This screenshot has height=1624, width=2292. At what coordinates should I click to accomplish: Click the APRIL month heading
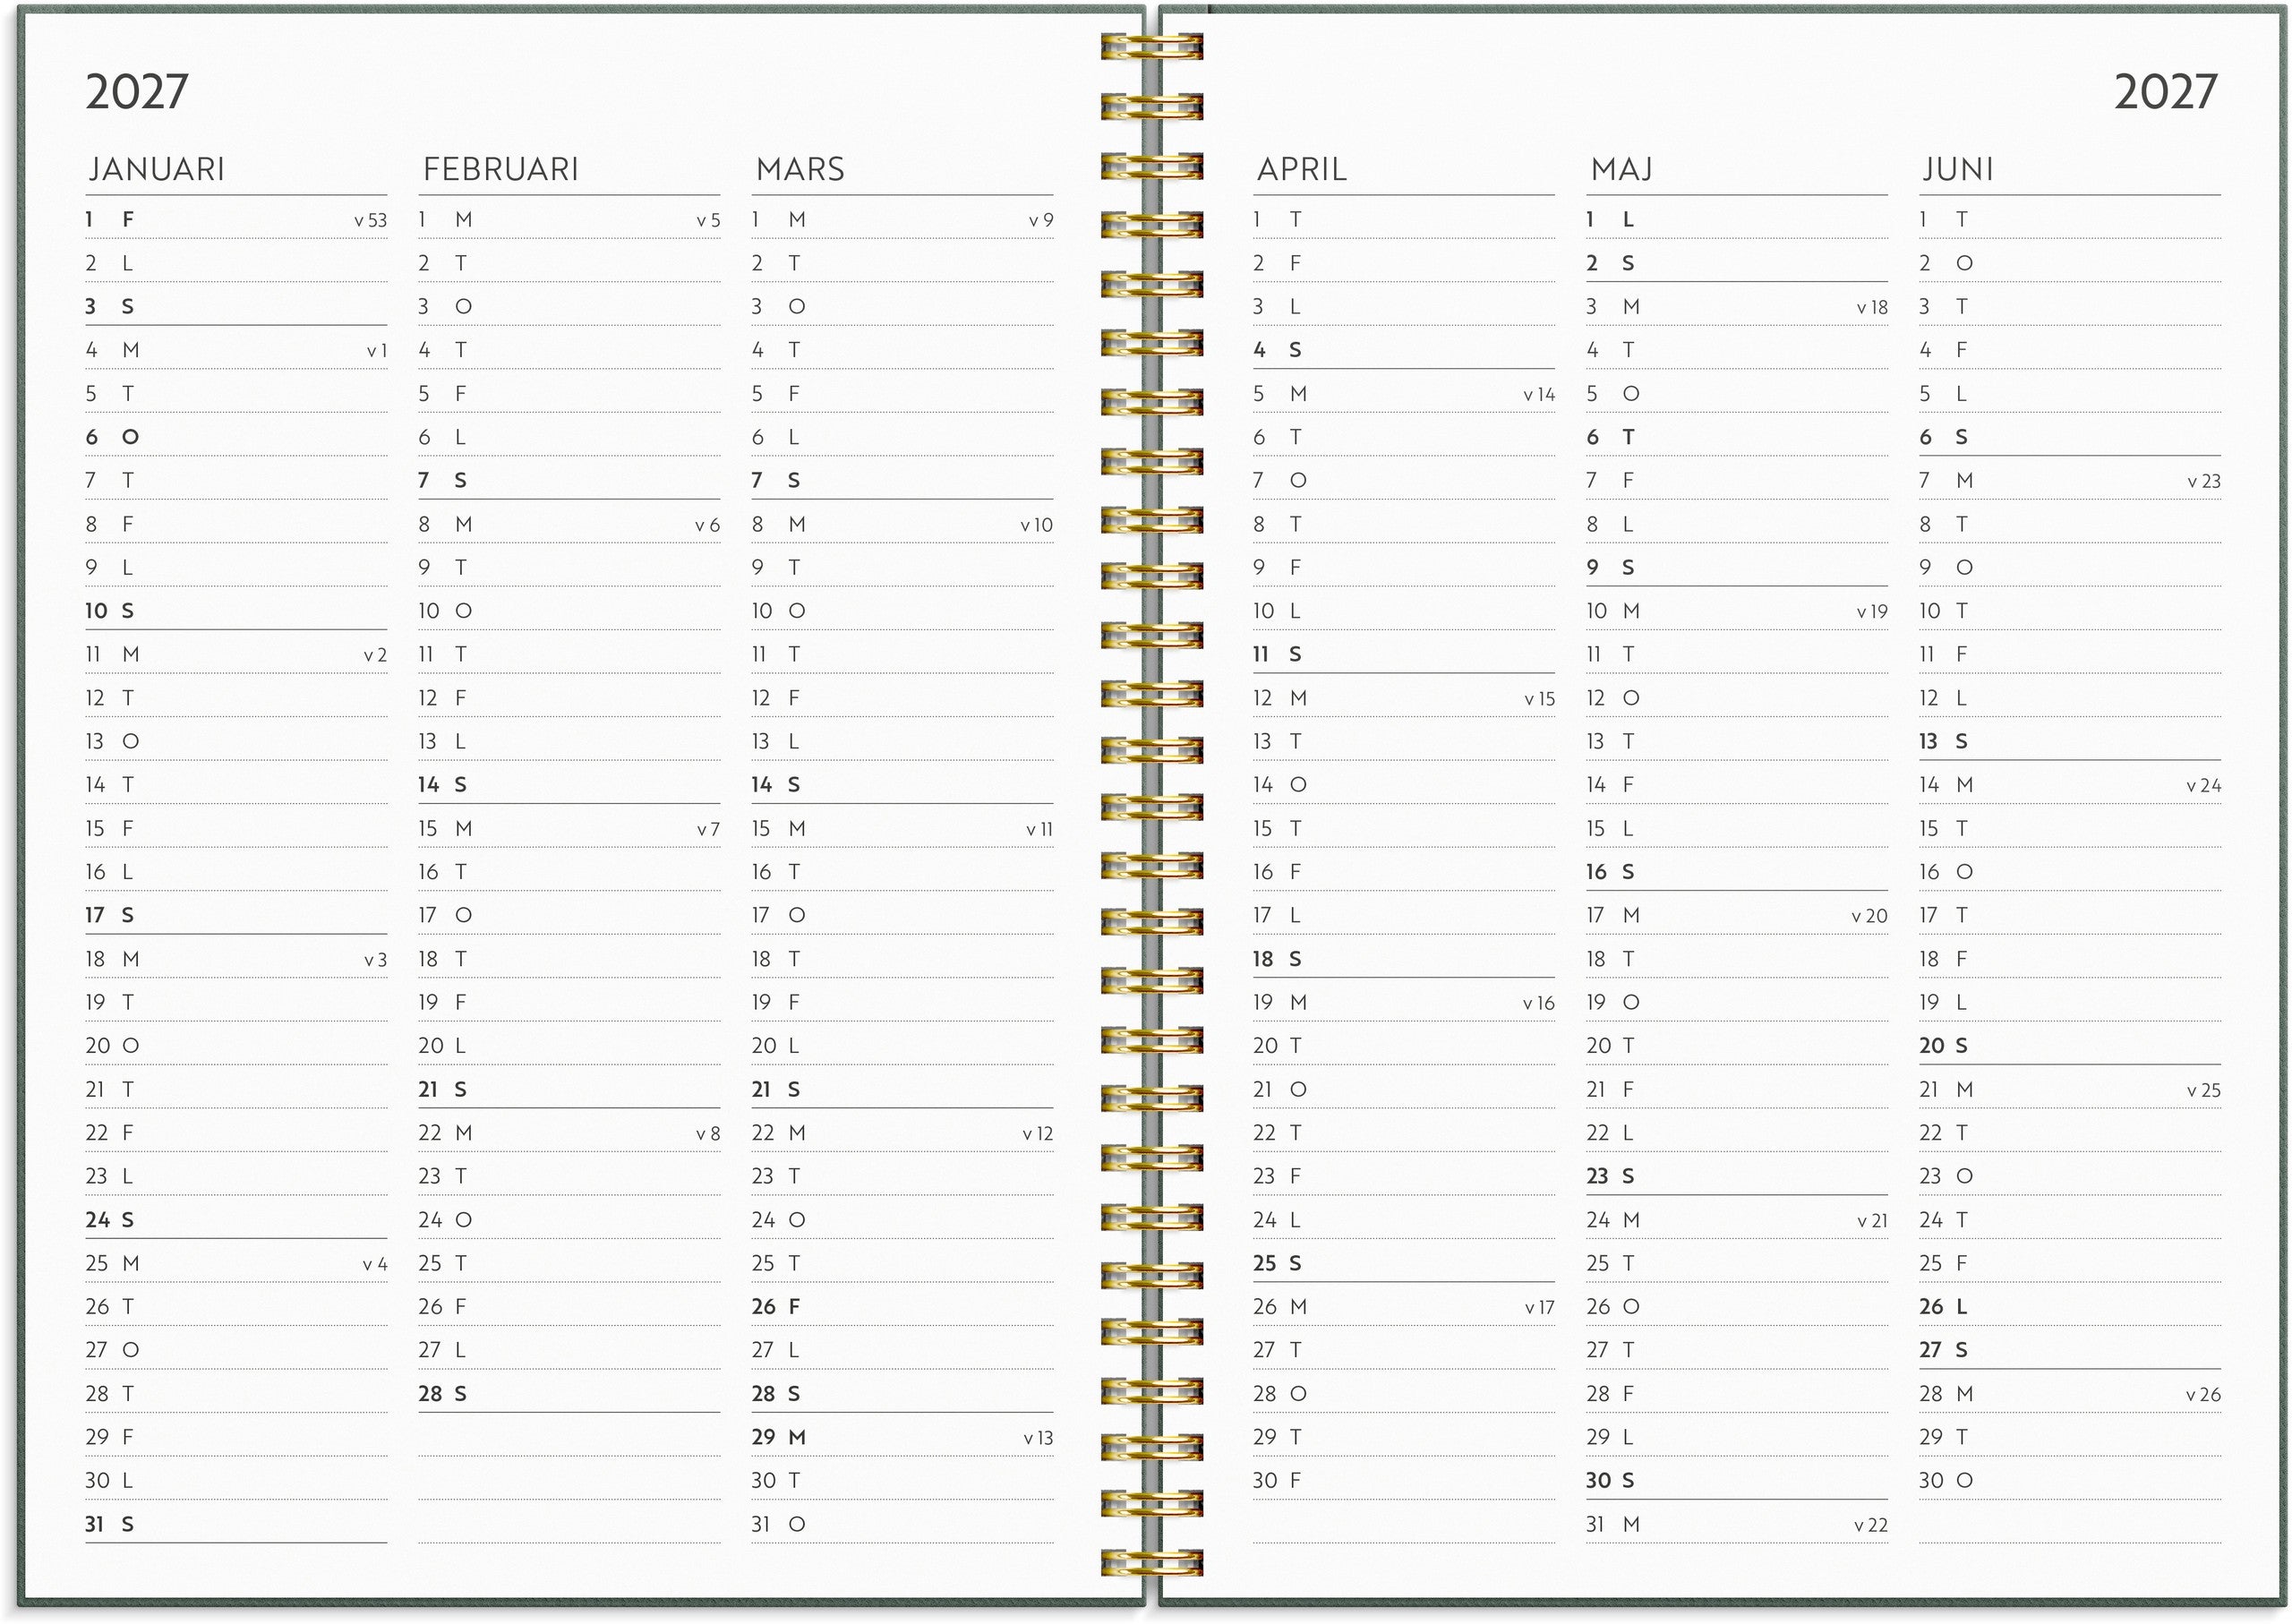coord(1301,169)
